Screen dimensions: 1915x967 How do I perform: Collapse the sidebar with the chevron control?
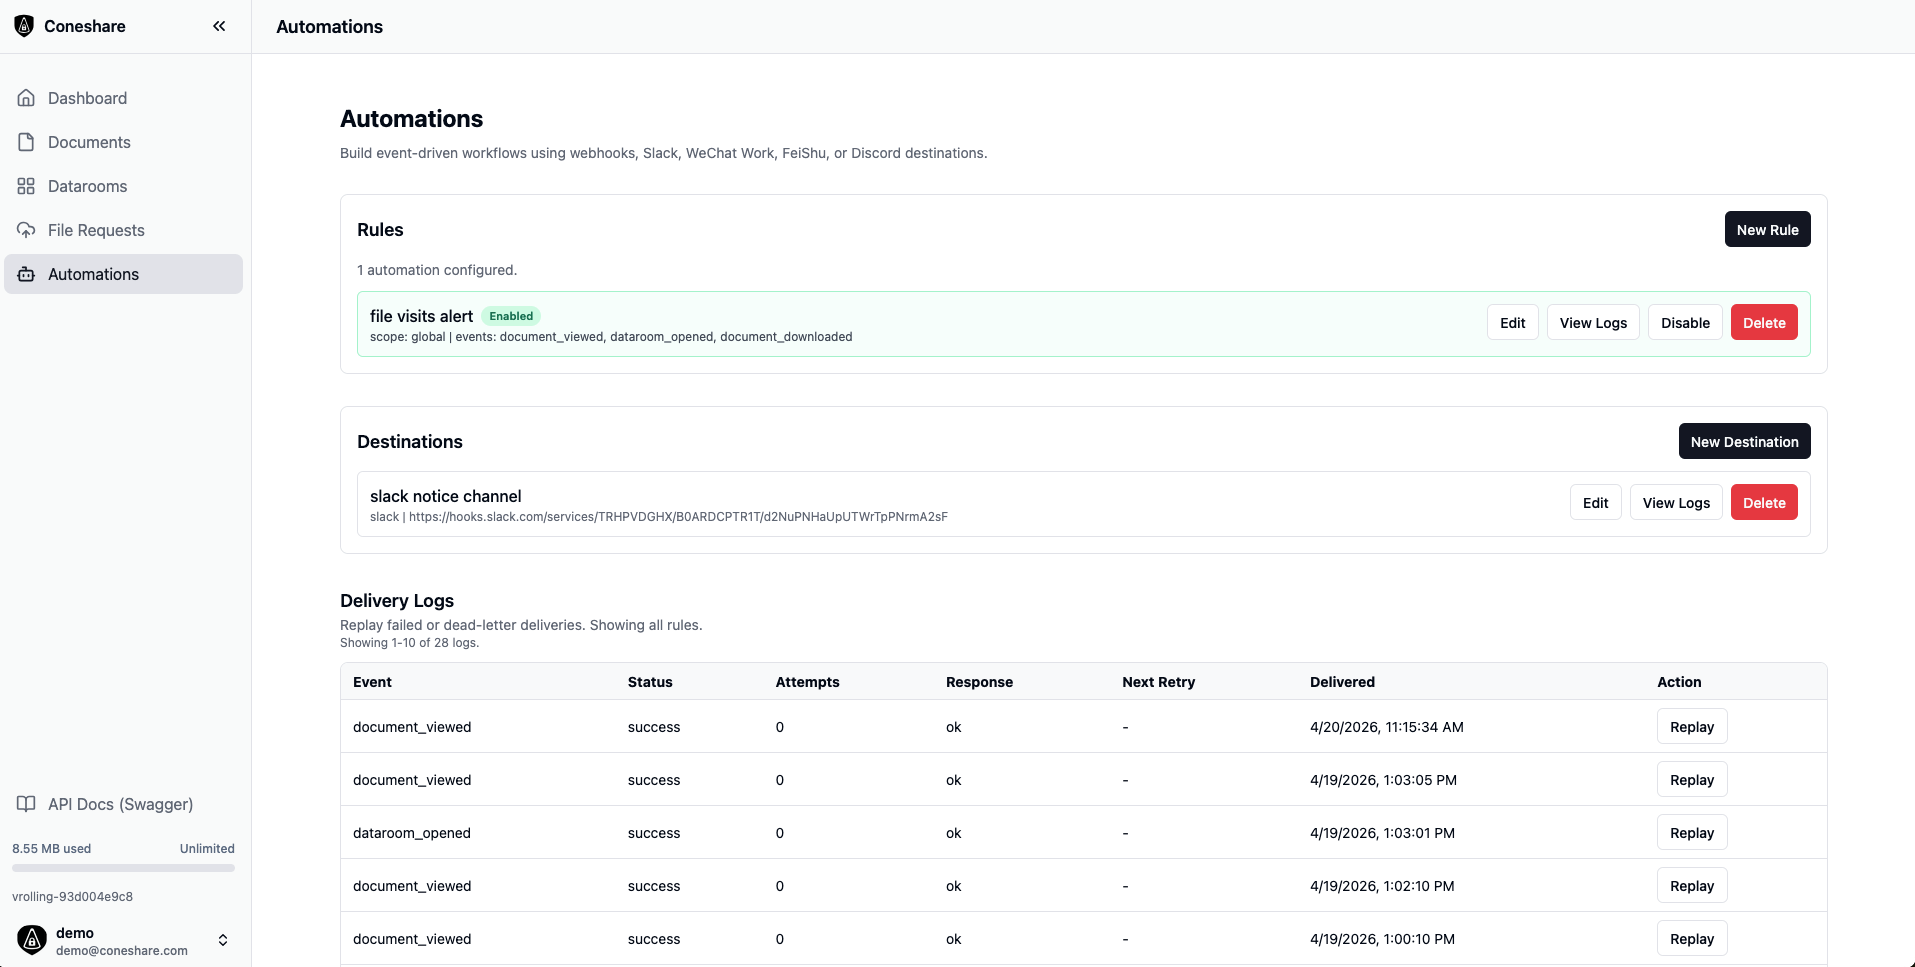tap(219, 26)
